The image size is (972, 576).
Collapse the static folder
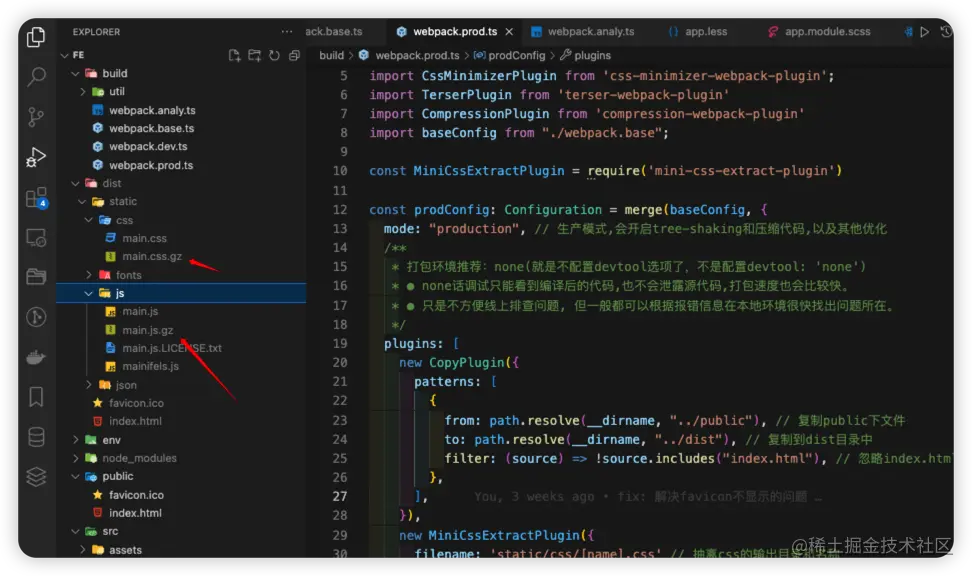(82, 202)
